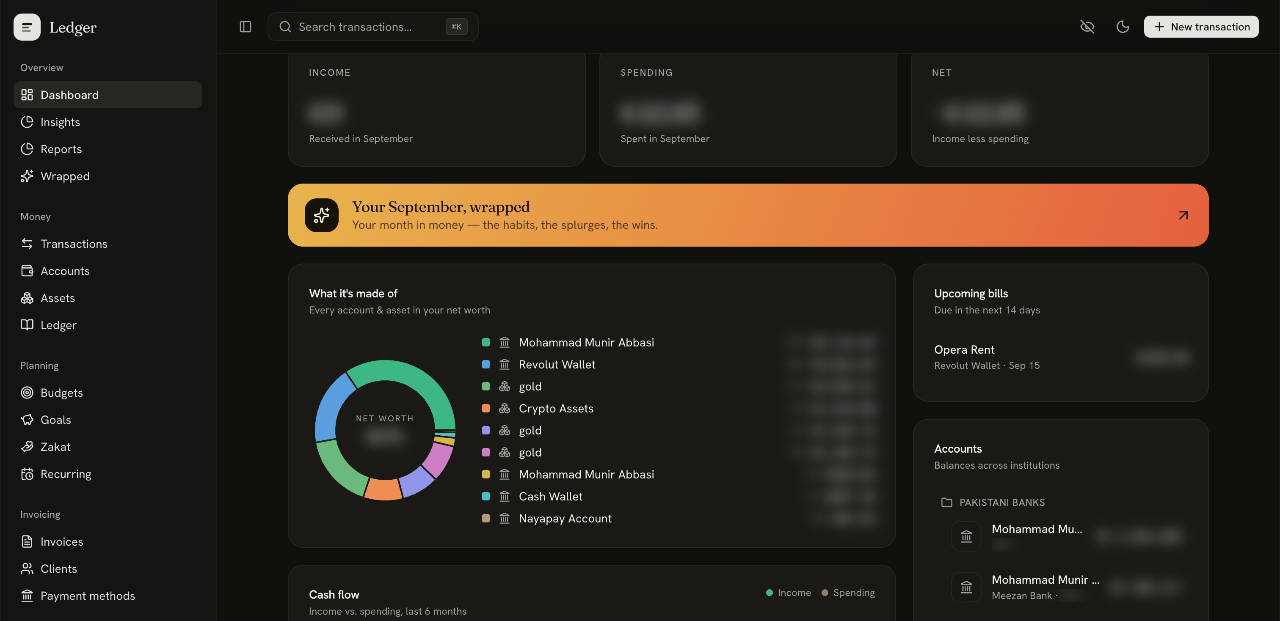
Task: Open Payment methods from the sidebar
Action: coord(108,596)
